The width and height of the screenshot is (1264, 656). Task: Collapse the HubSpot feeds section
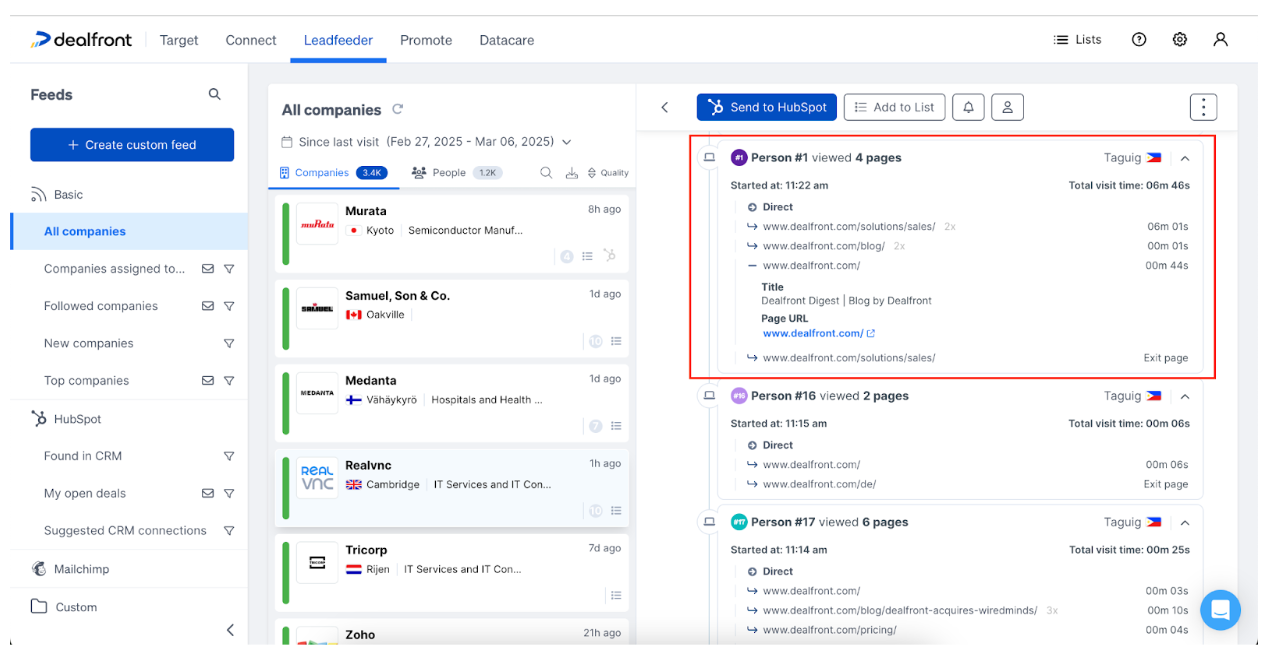(66, 419)
